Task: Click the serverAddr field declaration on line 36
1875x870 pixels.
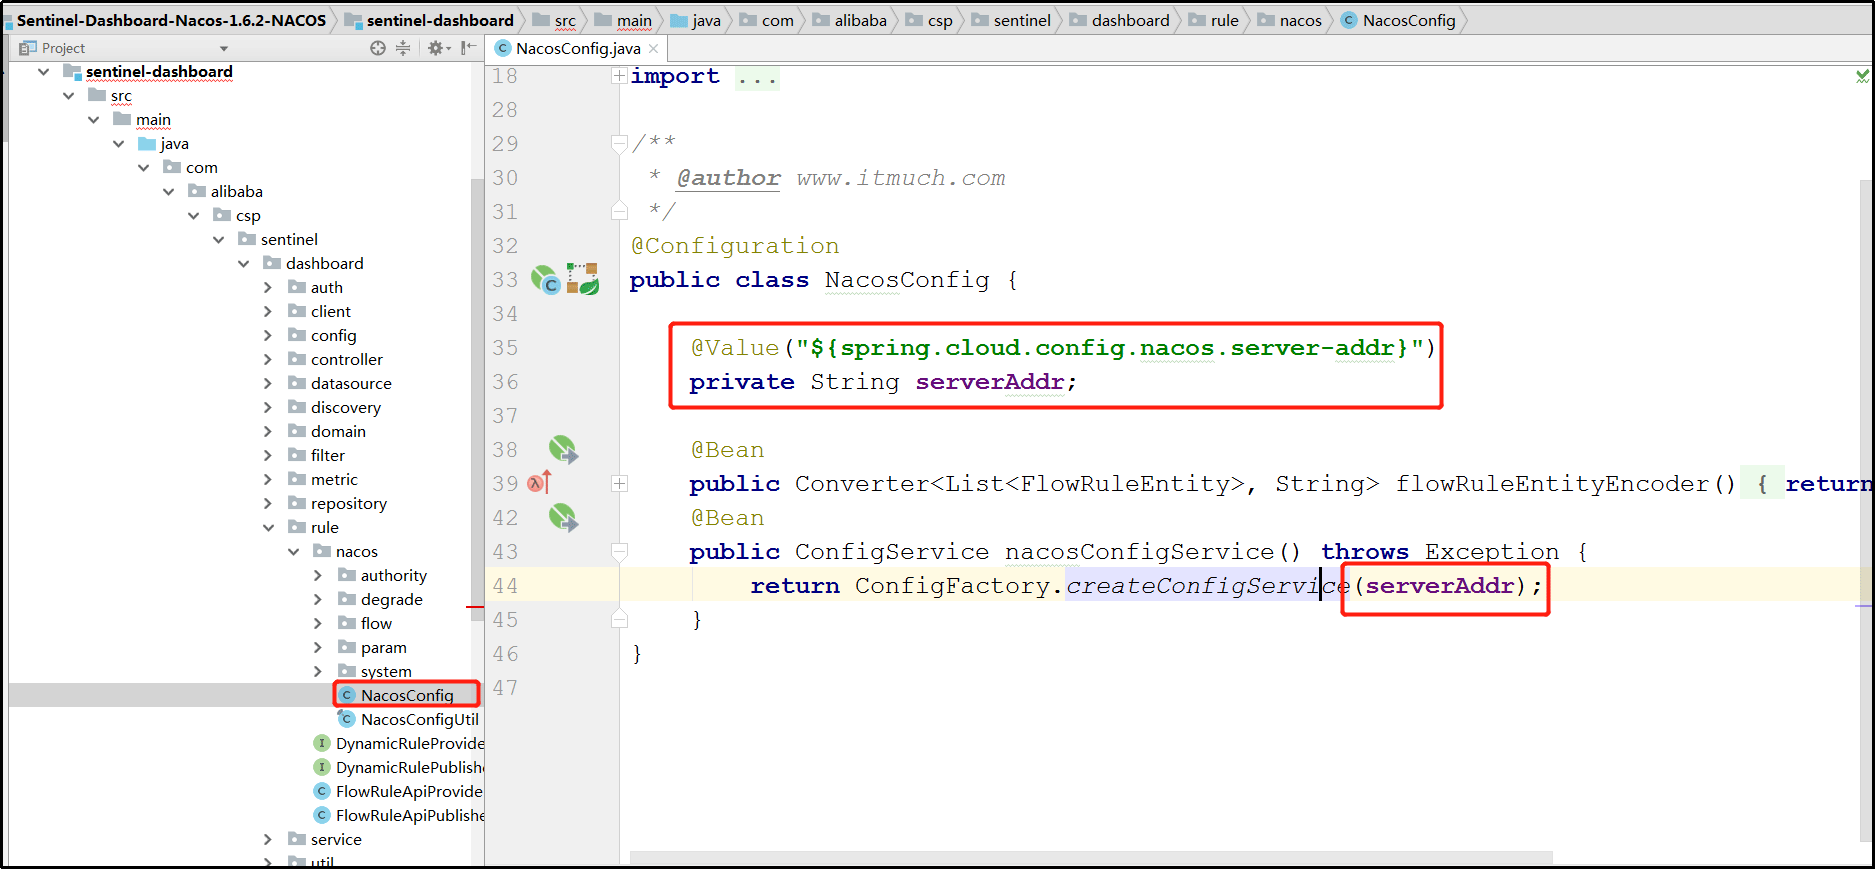Action: pos(990,382)
